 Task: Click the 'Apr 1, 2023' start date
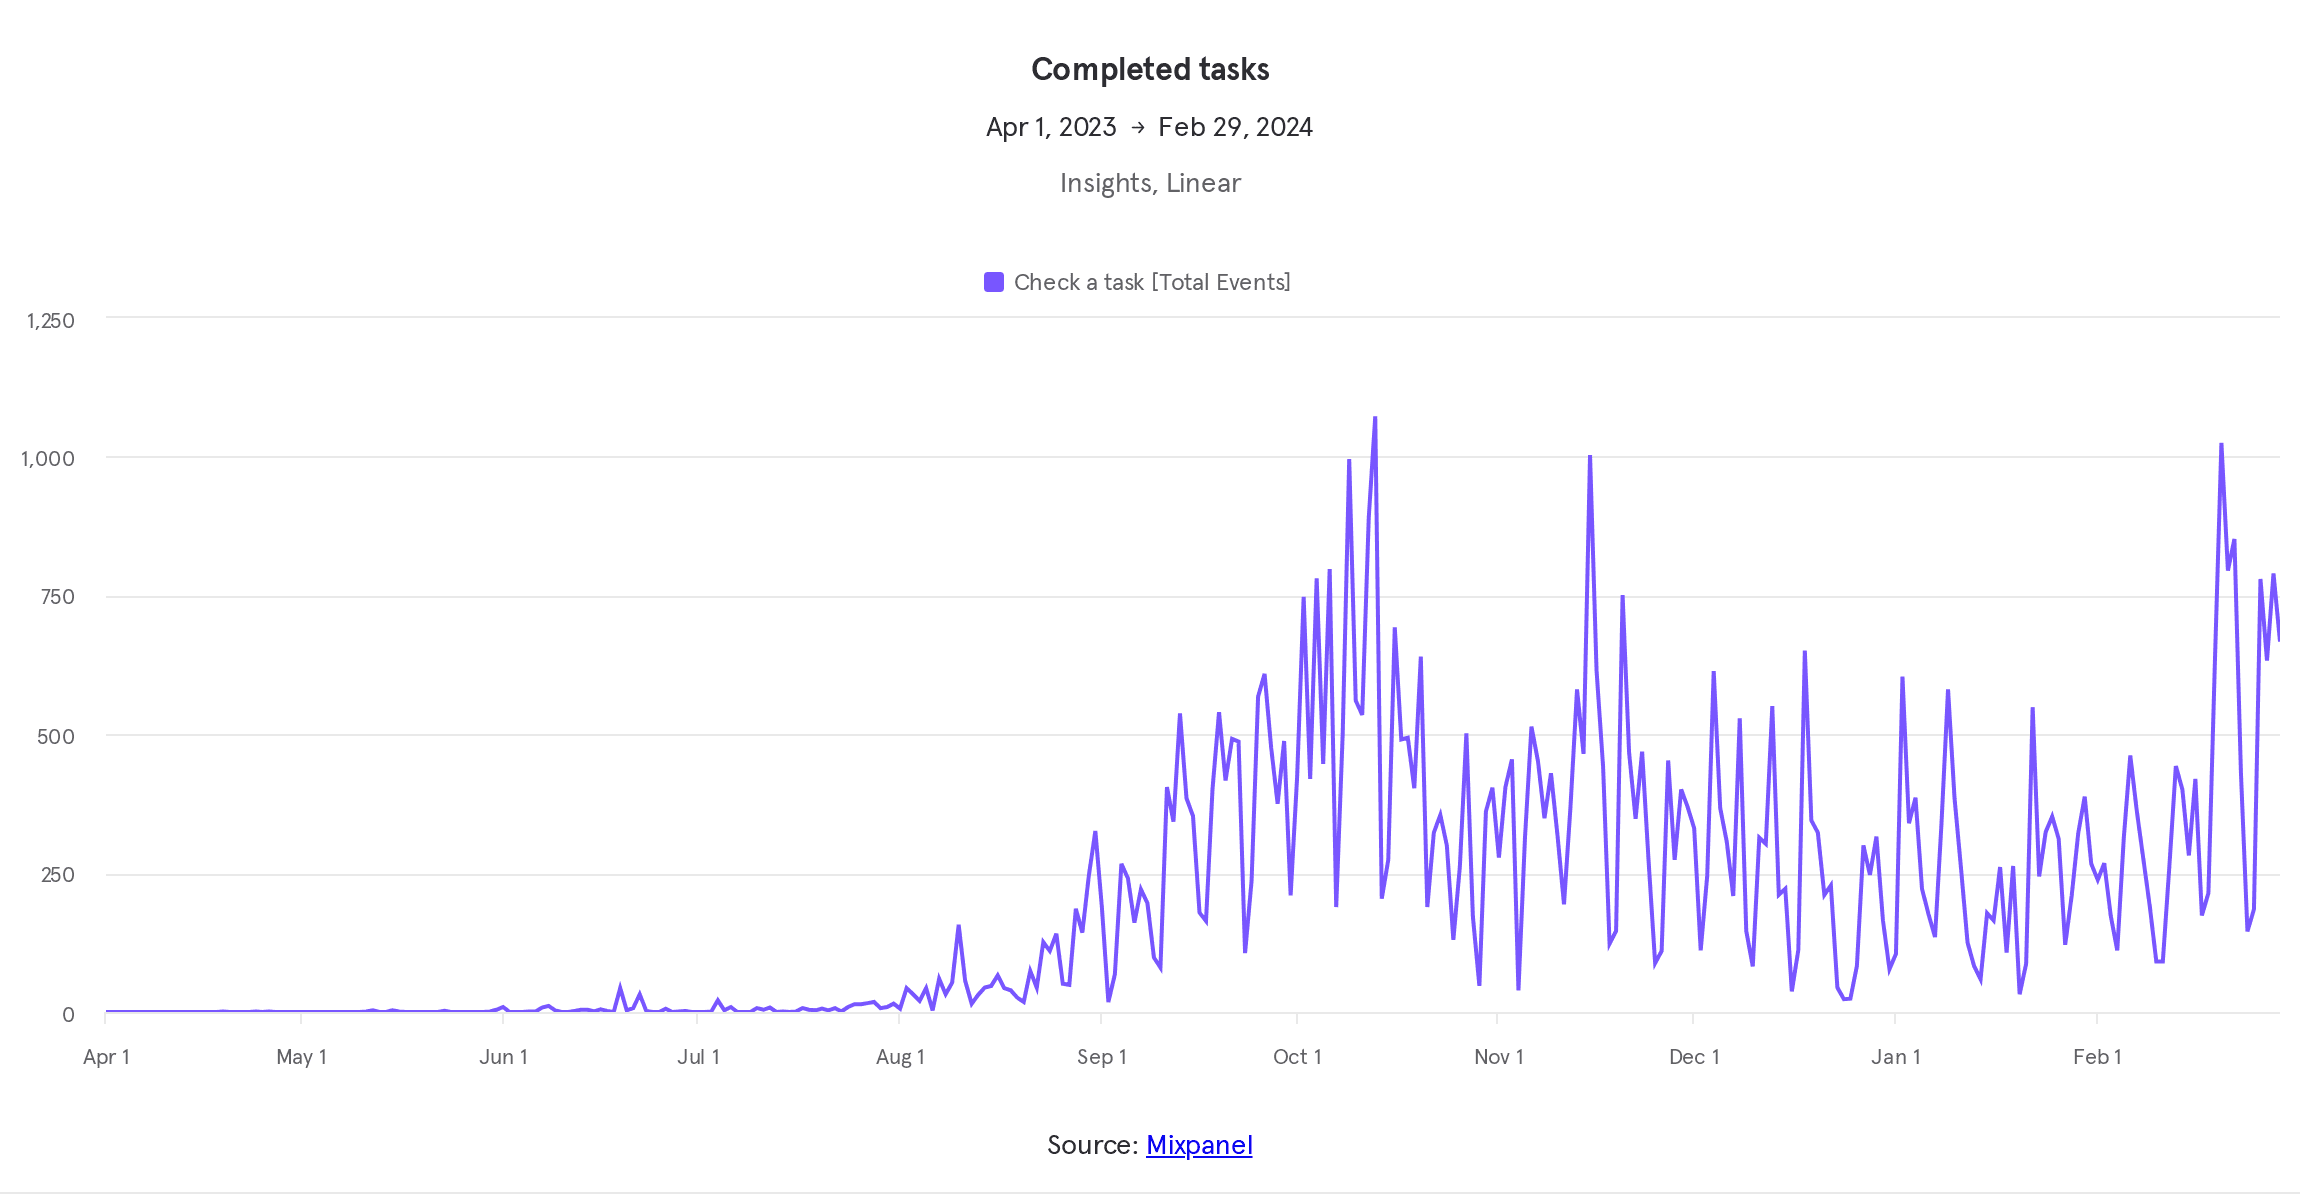click(1051, 128)
